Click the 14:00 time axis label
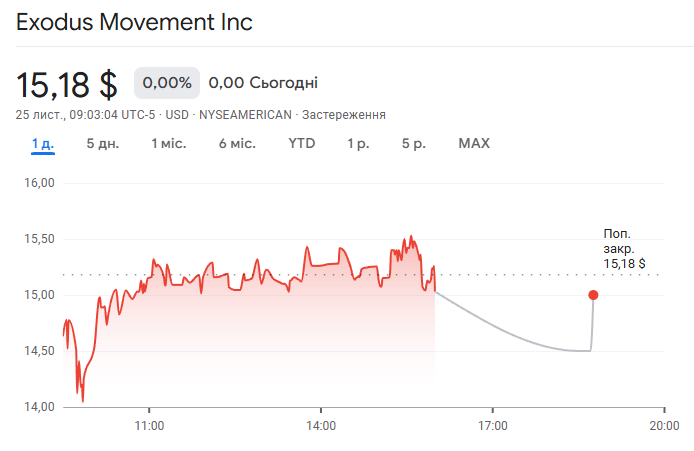 click(320, 425)
